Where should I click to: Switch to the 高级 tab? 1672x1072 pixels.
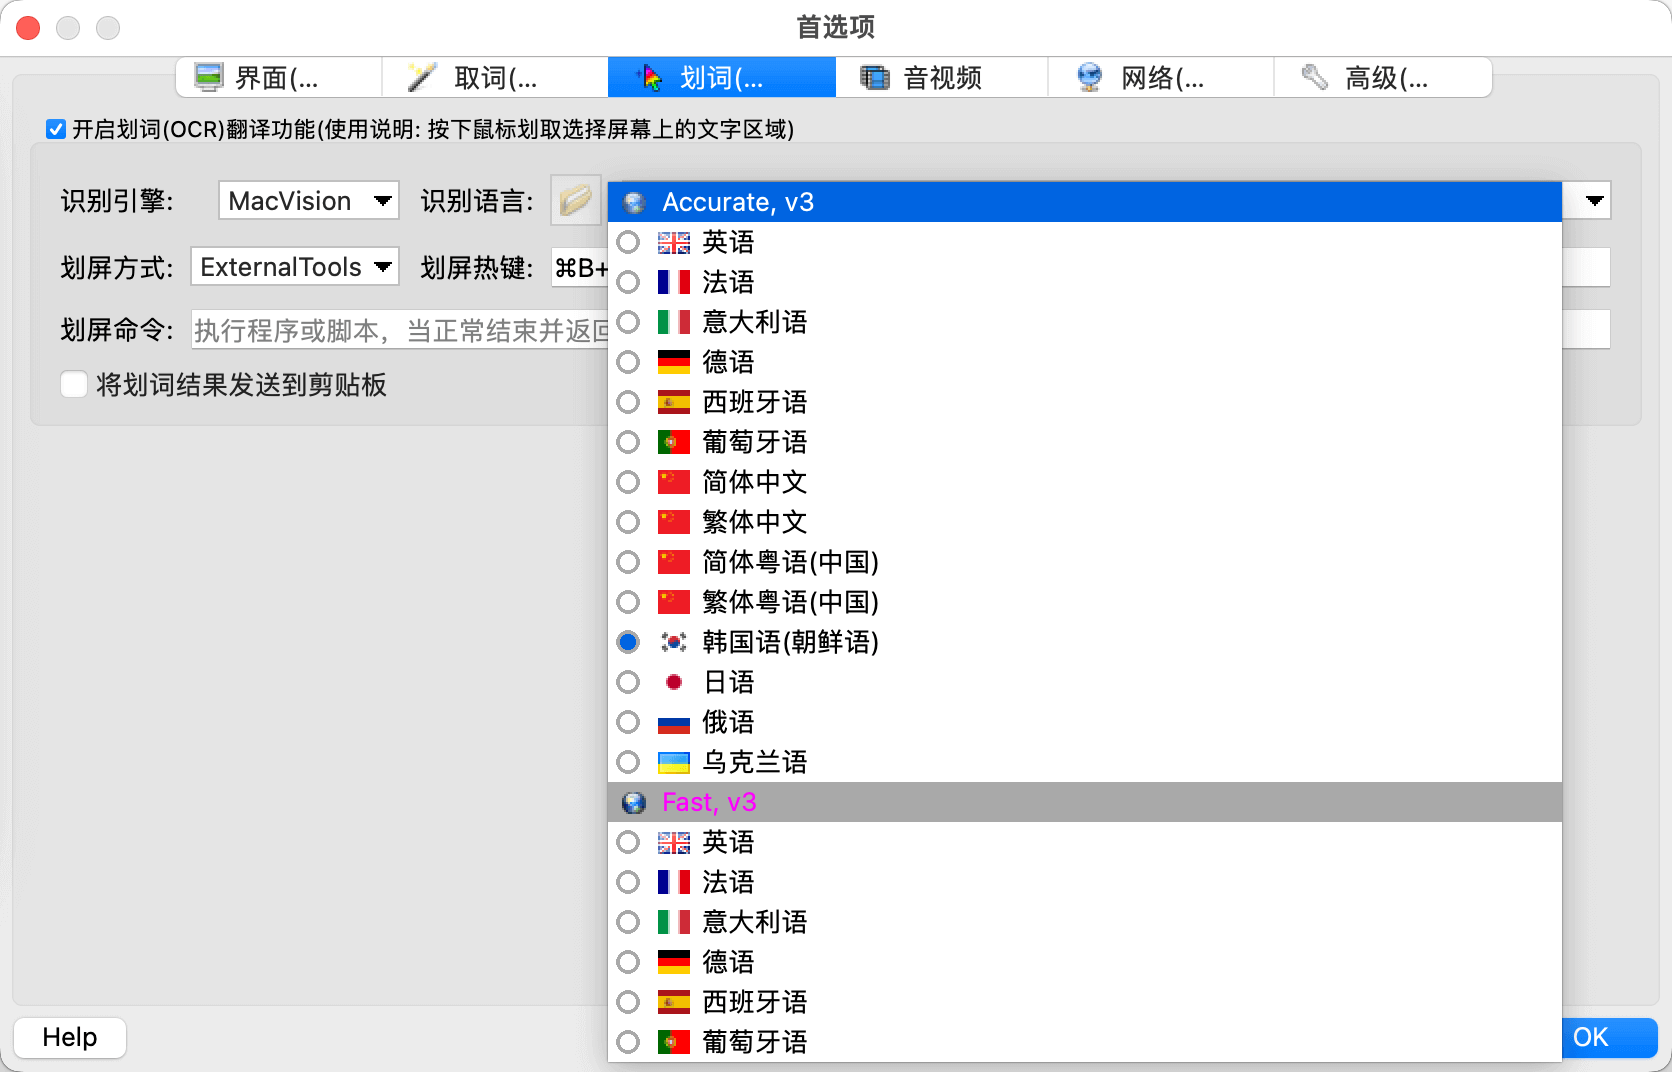1385,76
